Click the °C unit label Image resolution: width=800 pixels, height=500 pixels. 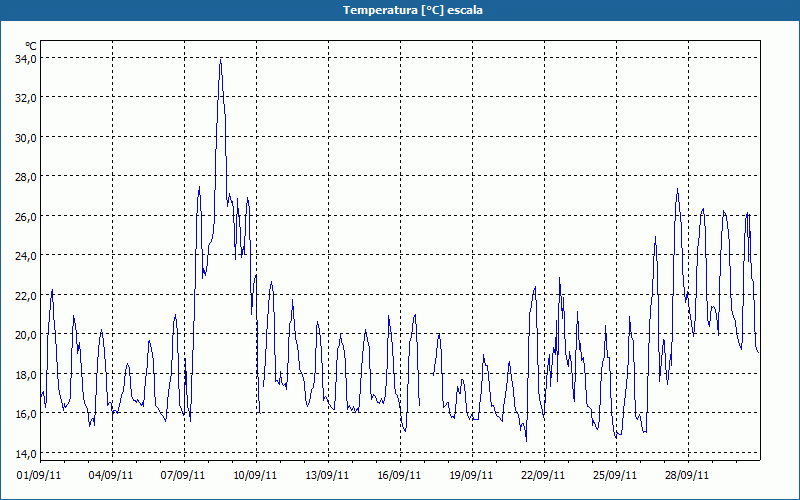click(x=31, y=47)
